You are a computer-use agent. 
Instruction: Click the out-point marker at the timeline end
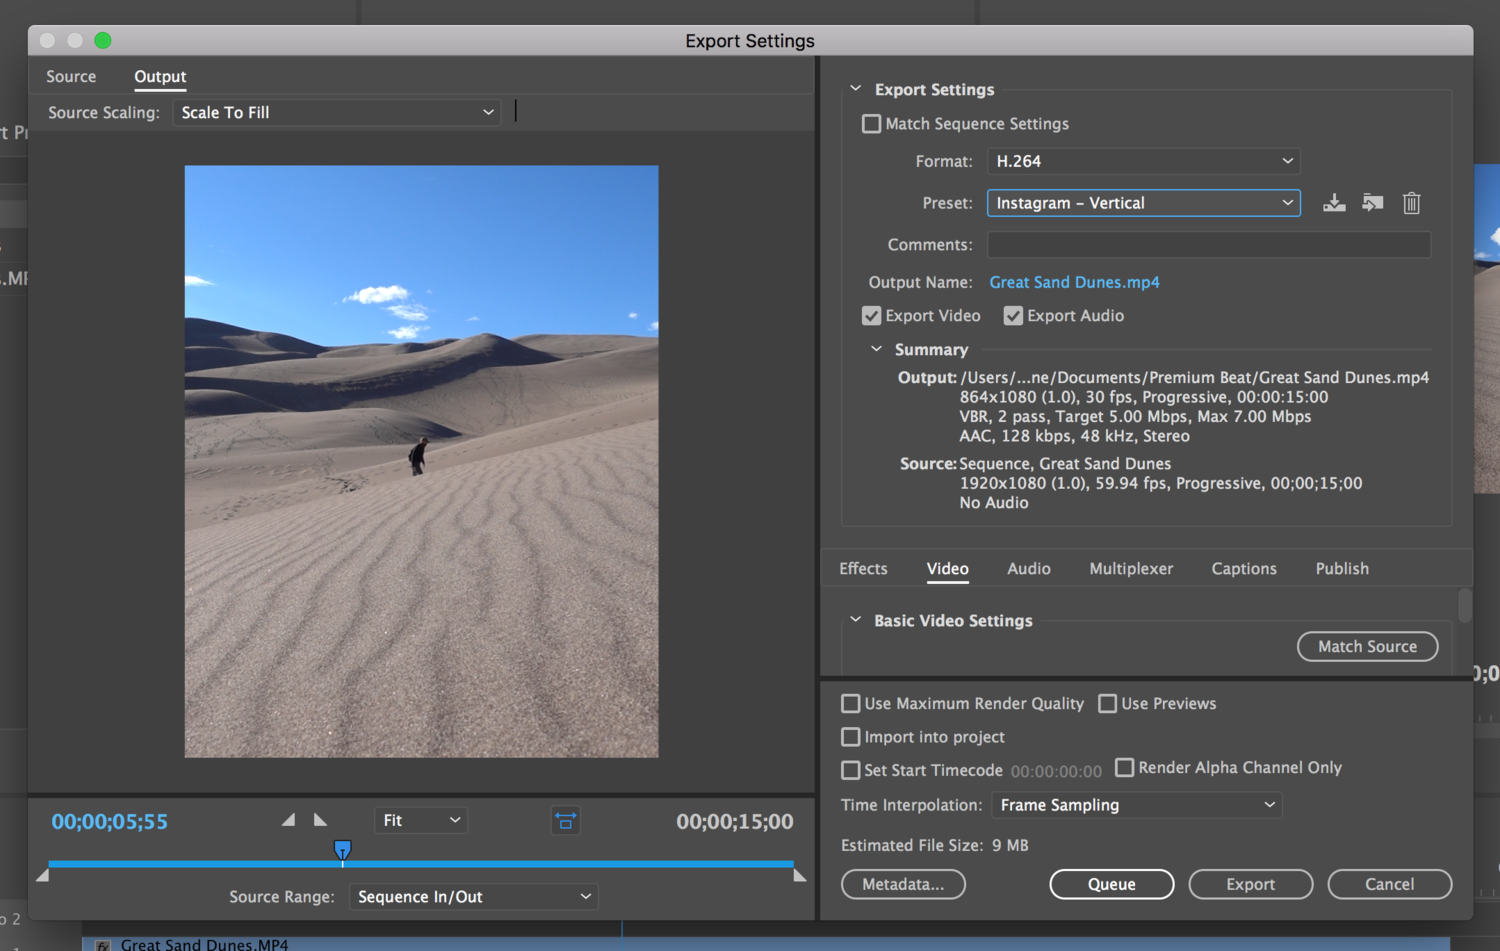point(799,875)
